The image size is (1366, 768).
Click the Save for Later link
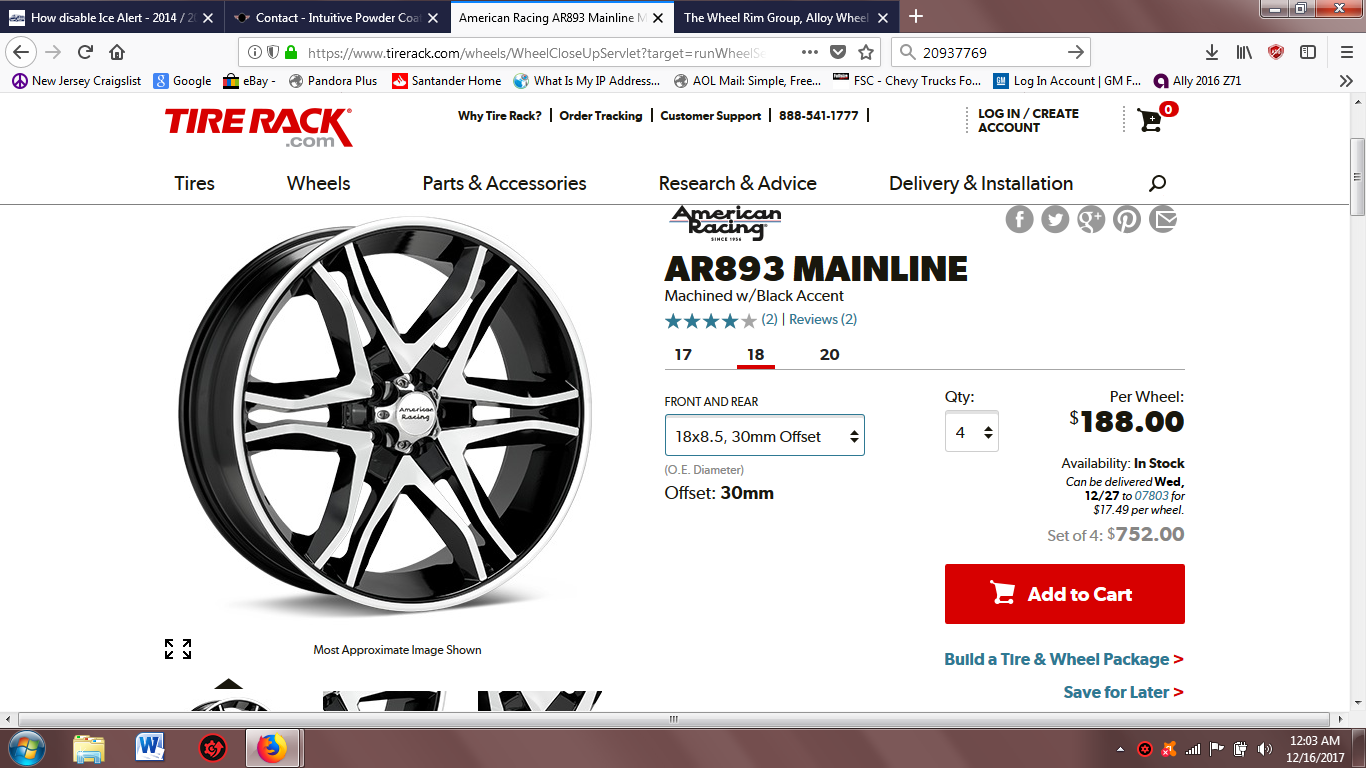(1123, 692)
